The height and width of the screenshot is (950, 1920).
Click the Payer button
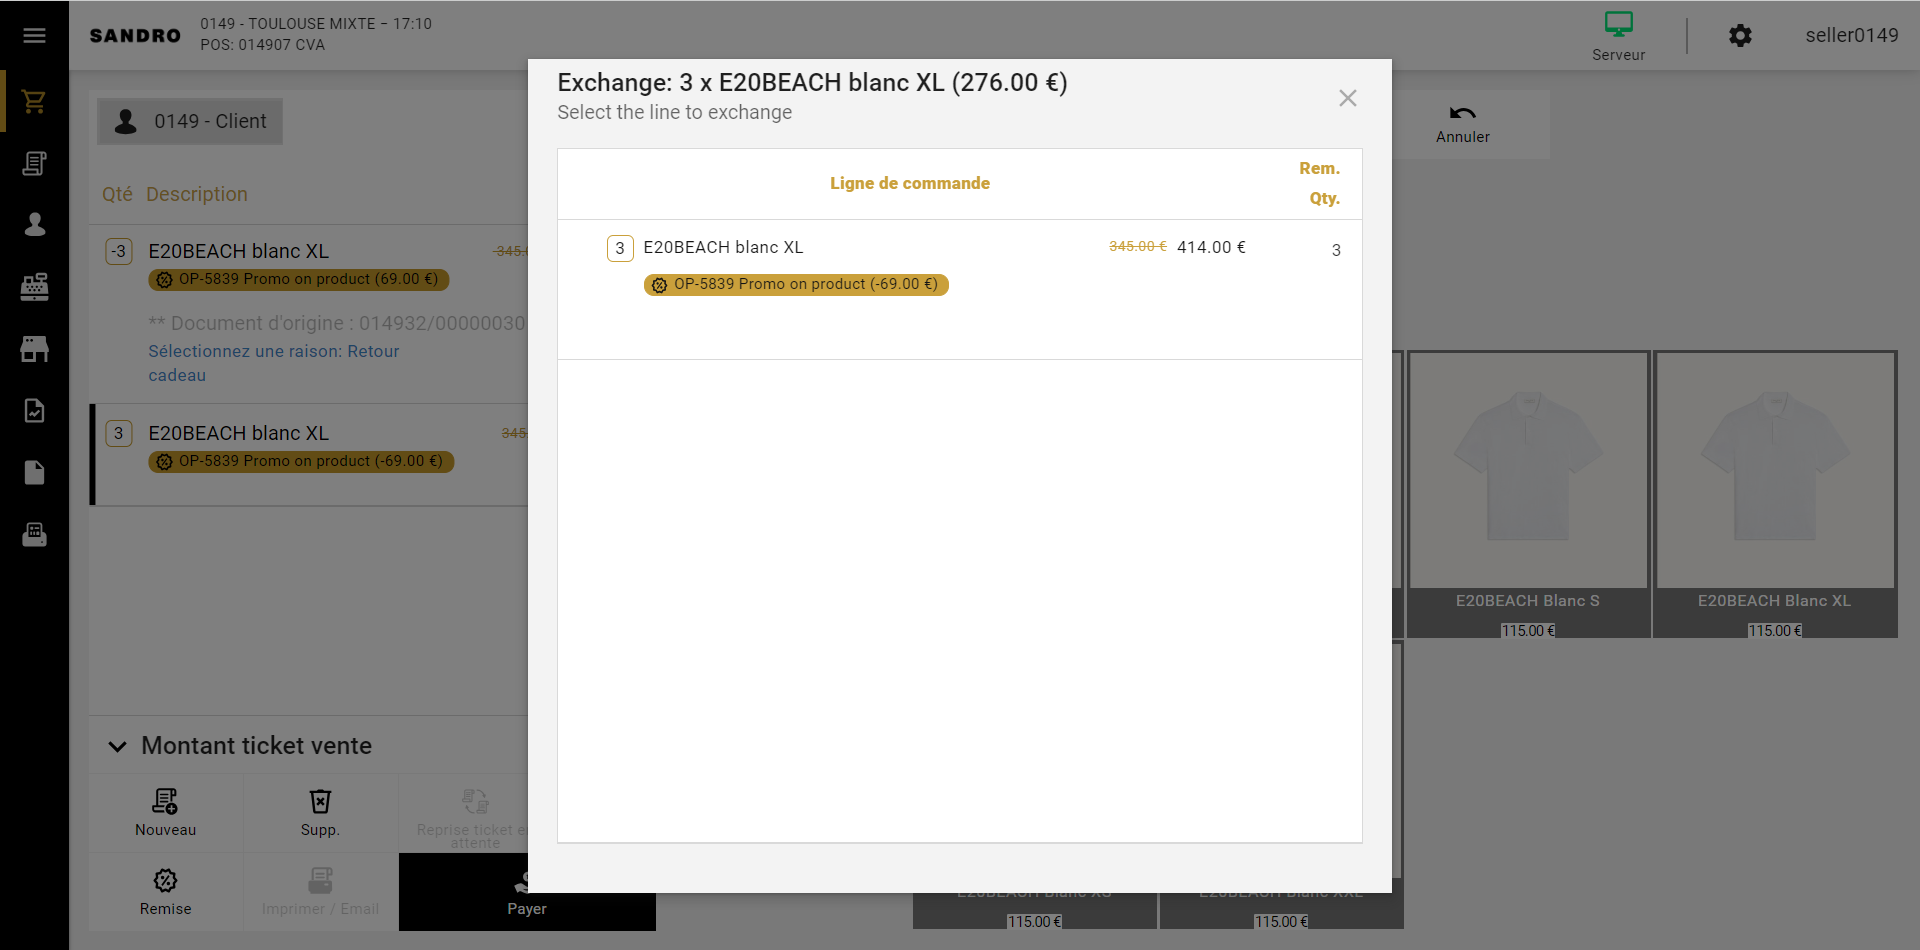pyautogui.click(x=527, y=892)
